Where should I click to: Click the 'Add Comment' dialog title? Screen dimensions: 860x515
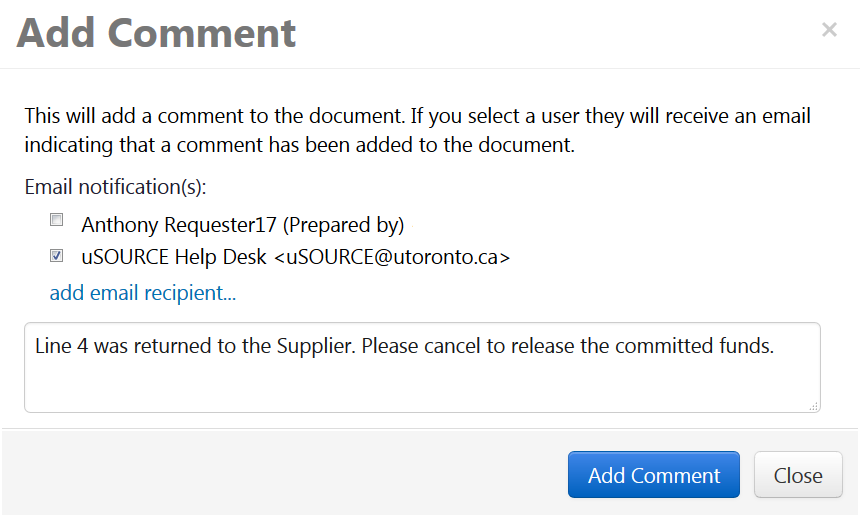(157, 33)
